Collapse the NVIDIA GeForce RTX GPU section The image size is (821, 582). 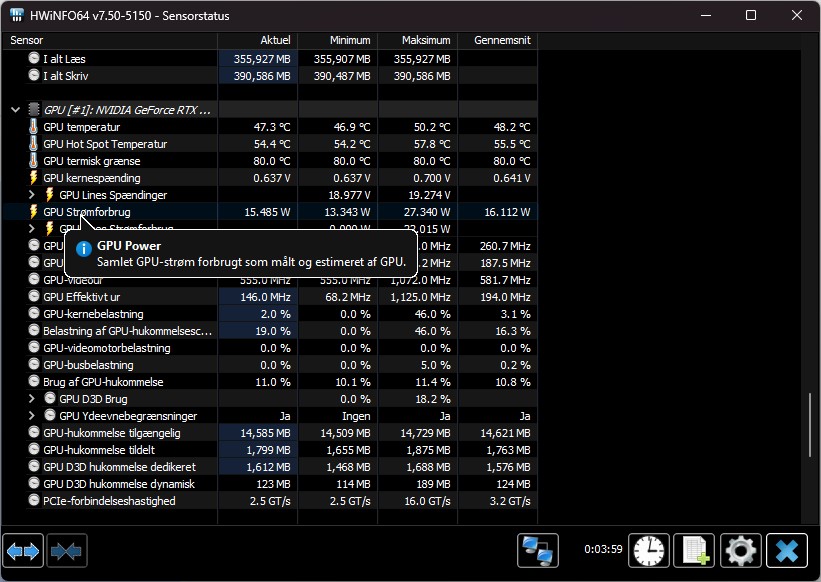point(13,110)
